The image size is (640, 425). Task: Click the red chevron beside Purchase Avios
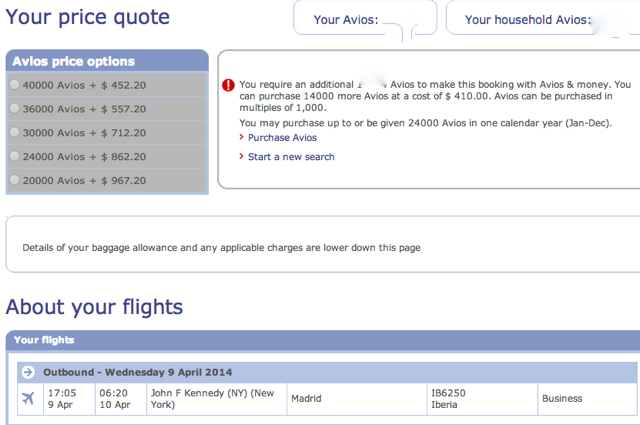click(241, 137)
